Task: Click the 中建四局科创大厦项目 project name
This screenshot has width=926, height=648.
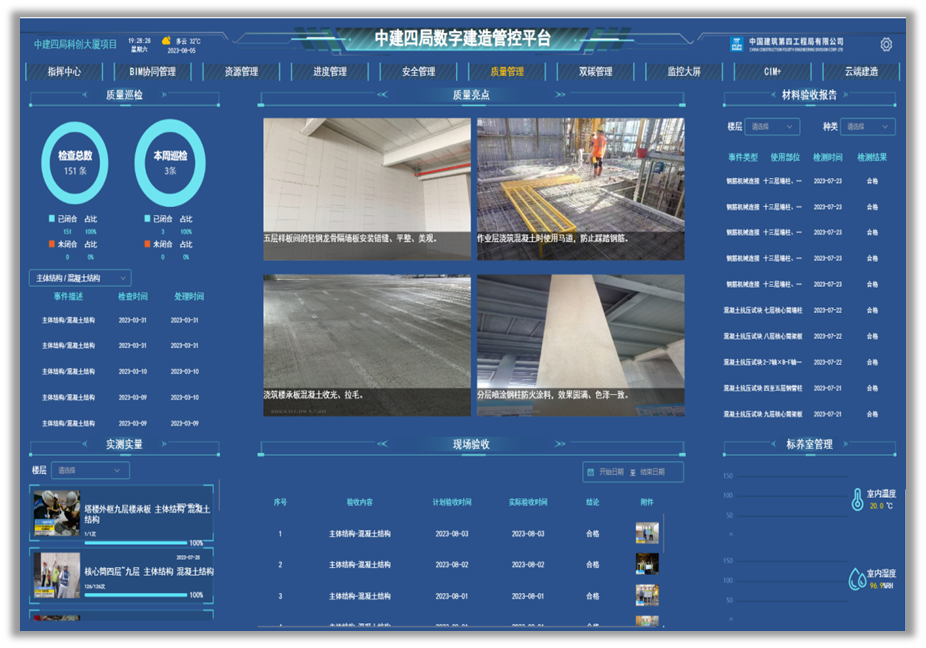Action: point(75,44)
